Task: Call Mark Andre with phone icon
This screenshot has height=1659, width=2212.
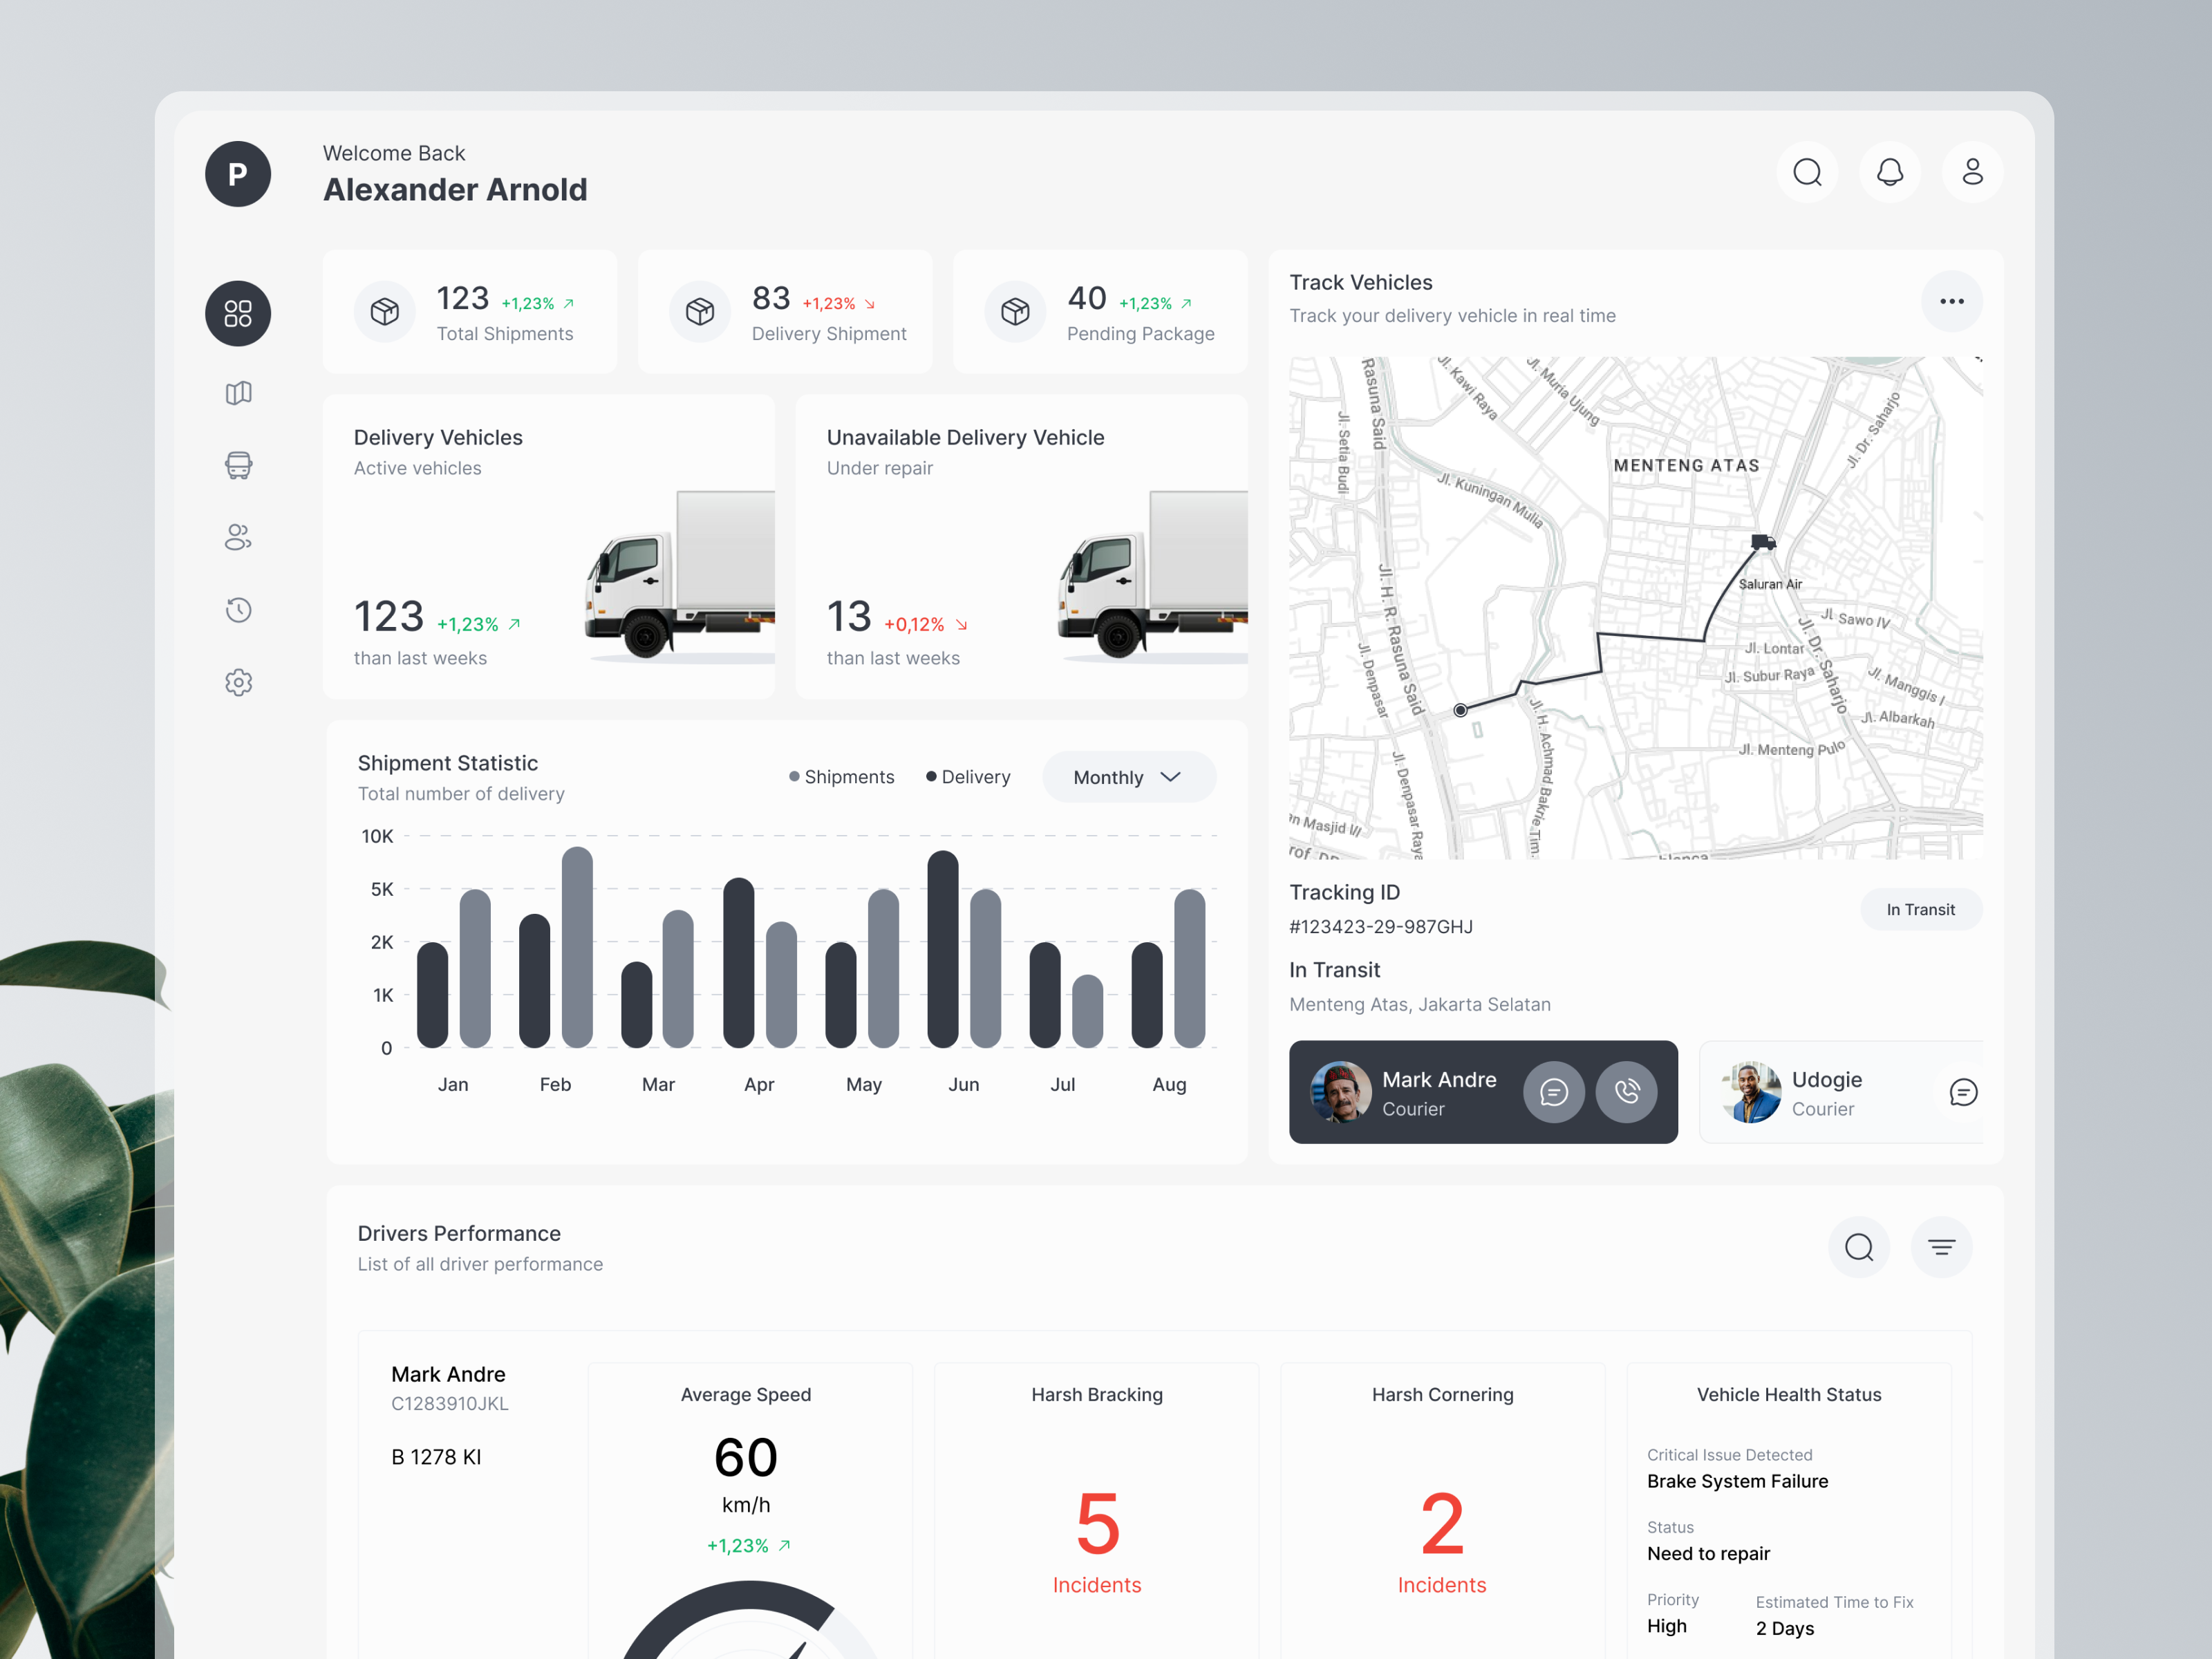Action: click(1626, 1092)
